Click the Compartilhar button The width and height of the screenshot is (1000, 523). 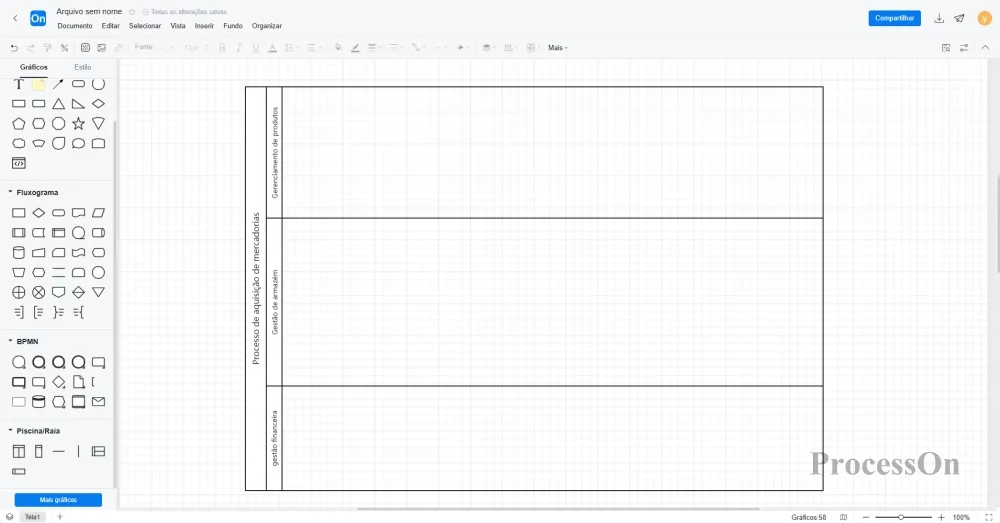pyautogui.click(x=894, y=18)
